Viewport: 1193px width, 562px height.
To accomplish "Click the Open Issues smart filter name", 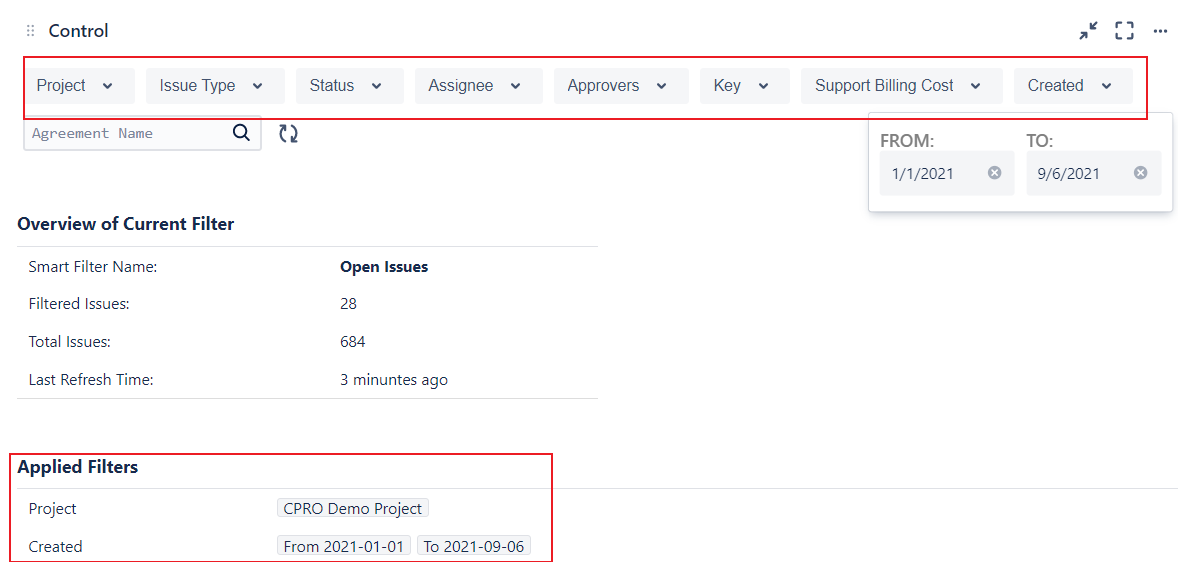I will (384, 267).
